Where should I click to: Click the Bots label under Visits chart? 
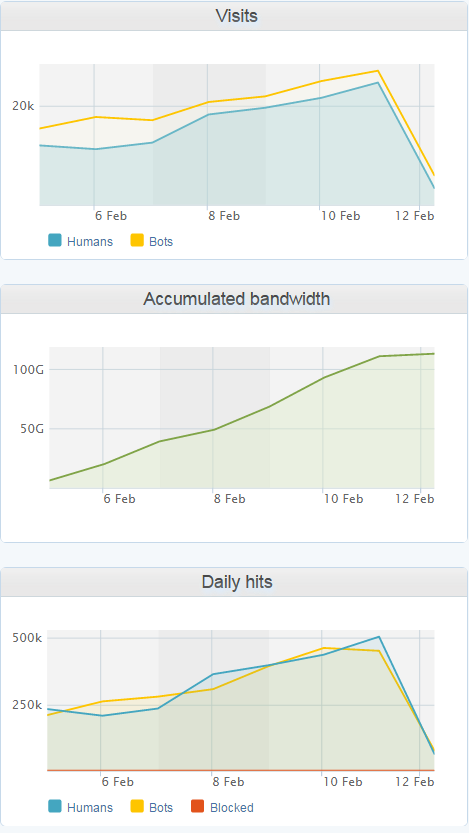click(x=161, y=241)
